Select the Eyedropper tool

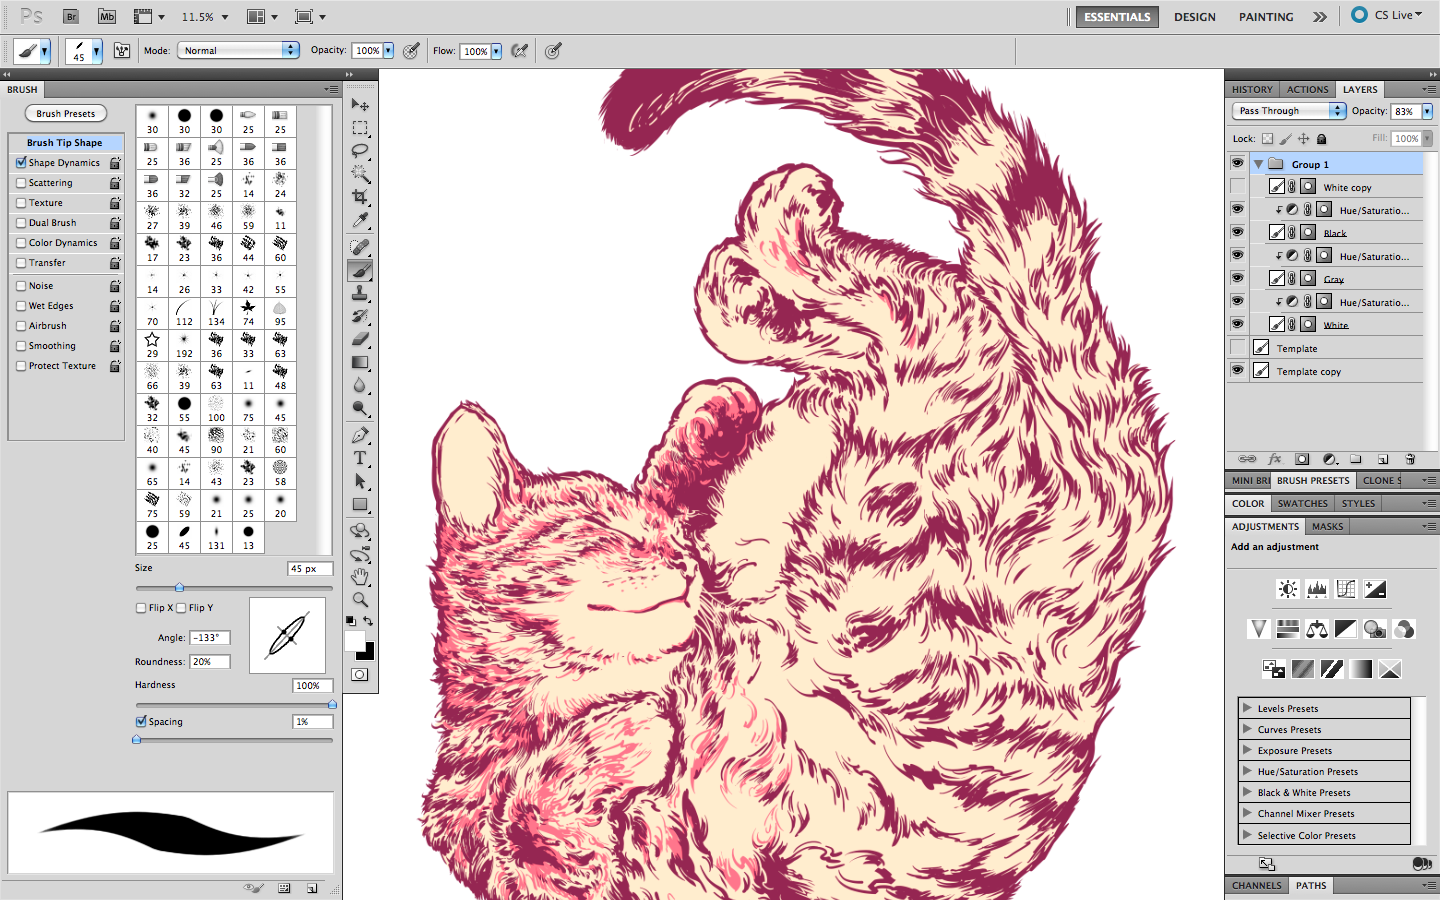(x=360, y=220)
